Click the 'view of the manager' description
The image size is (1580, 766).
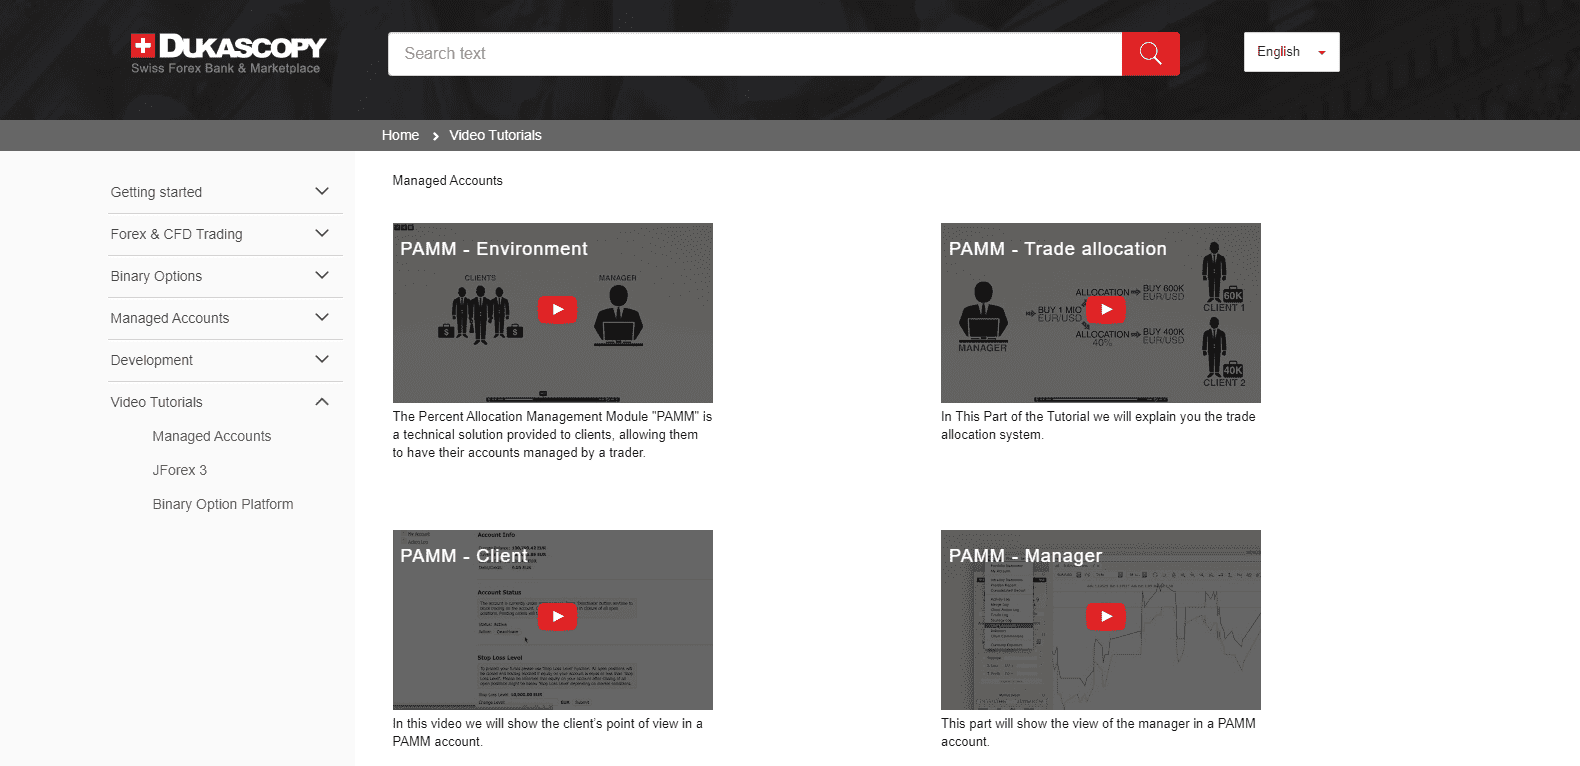tap(1098, 733)
